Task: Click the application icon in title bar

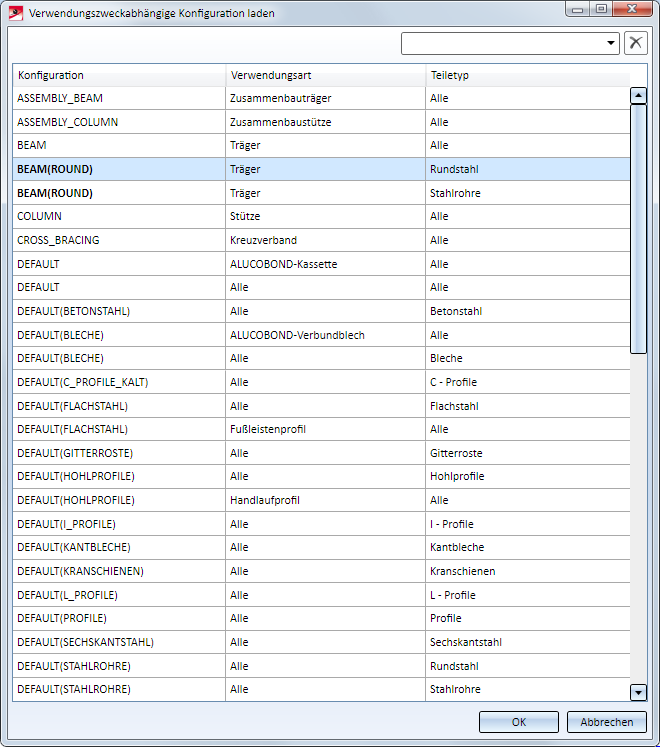Action: (16, 14)
